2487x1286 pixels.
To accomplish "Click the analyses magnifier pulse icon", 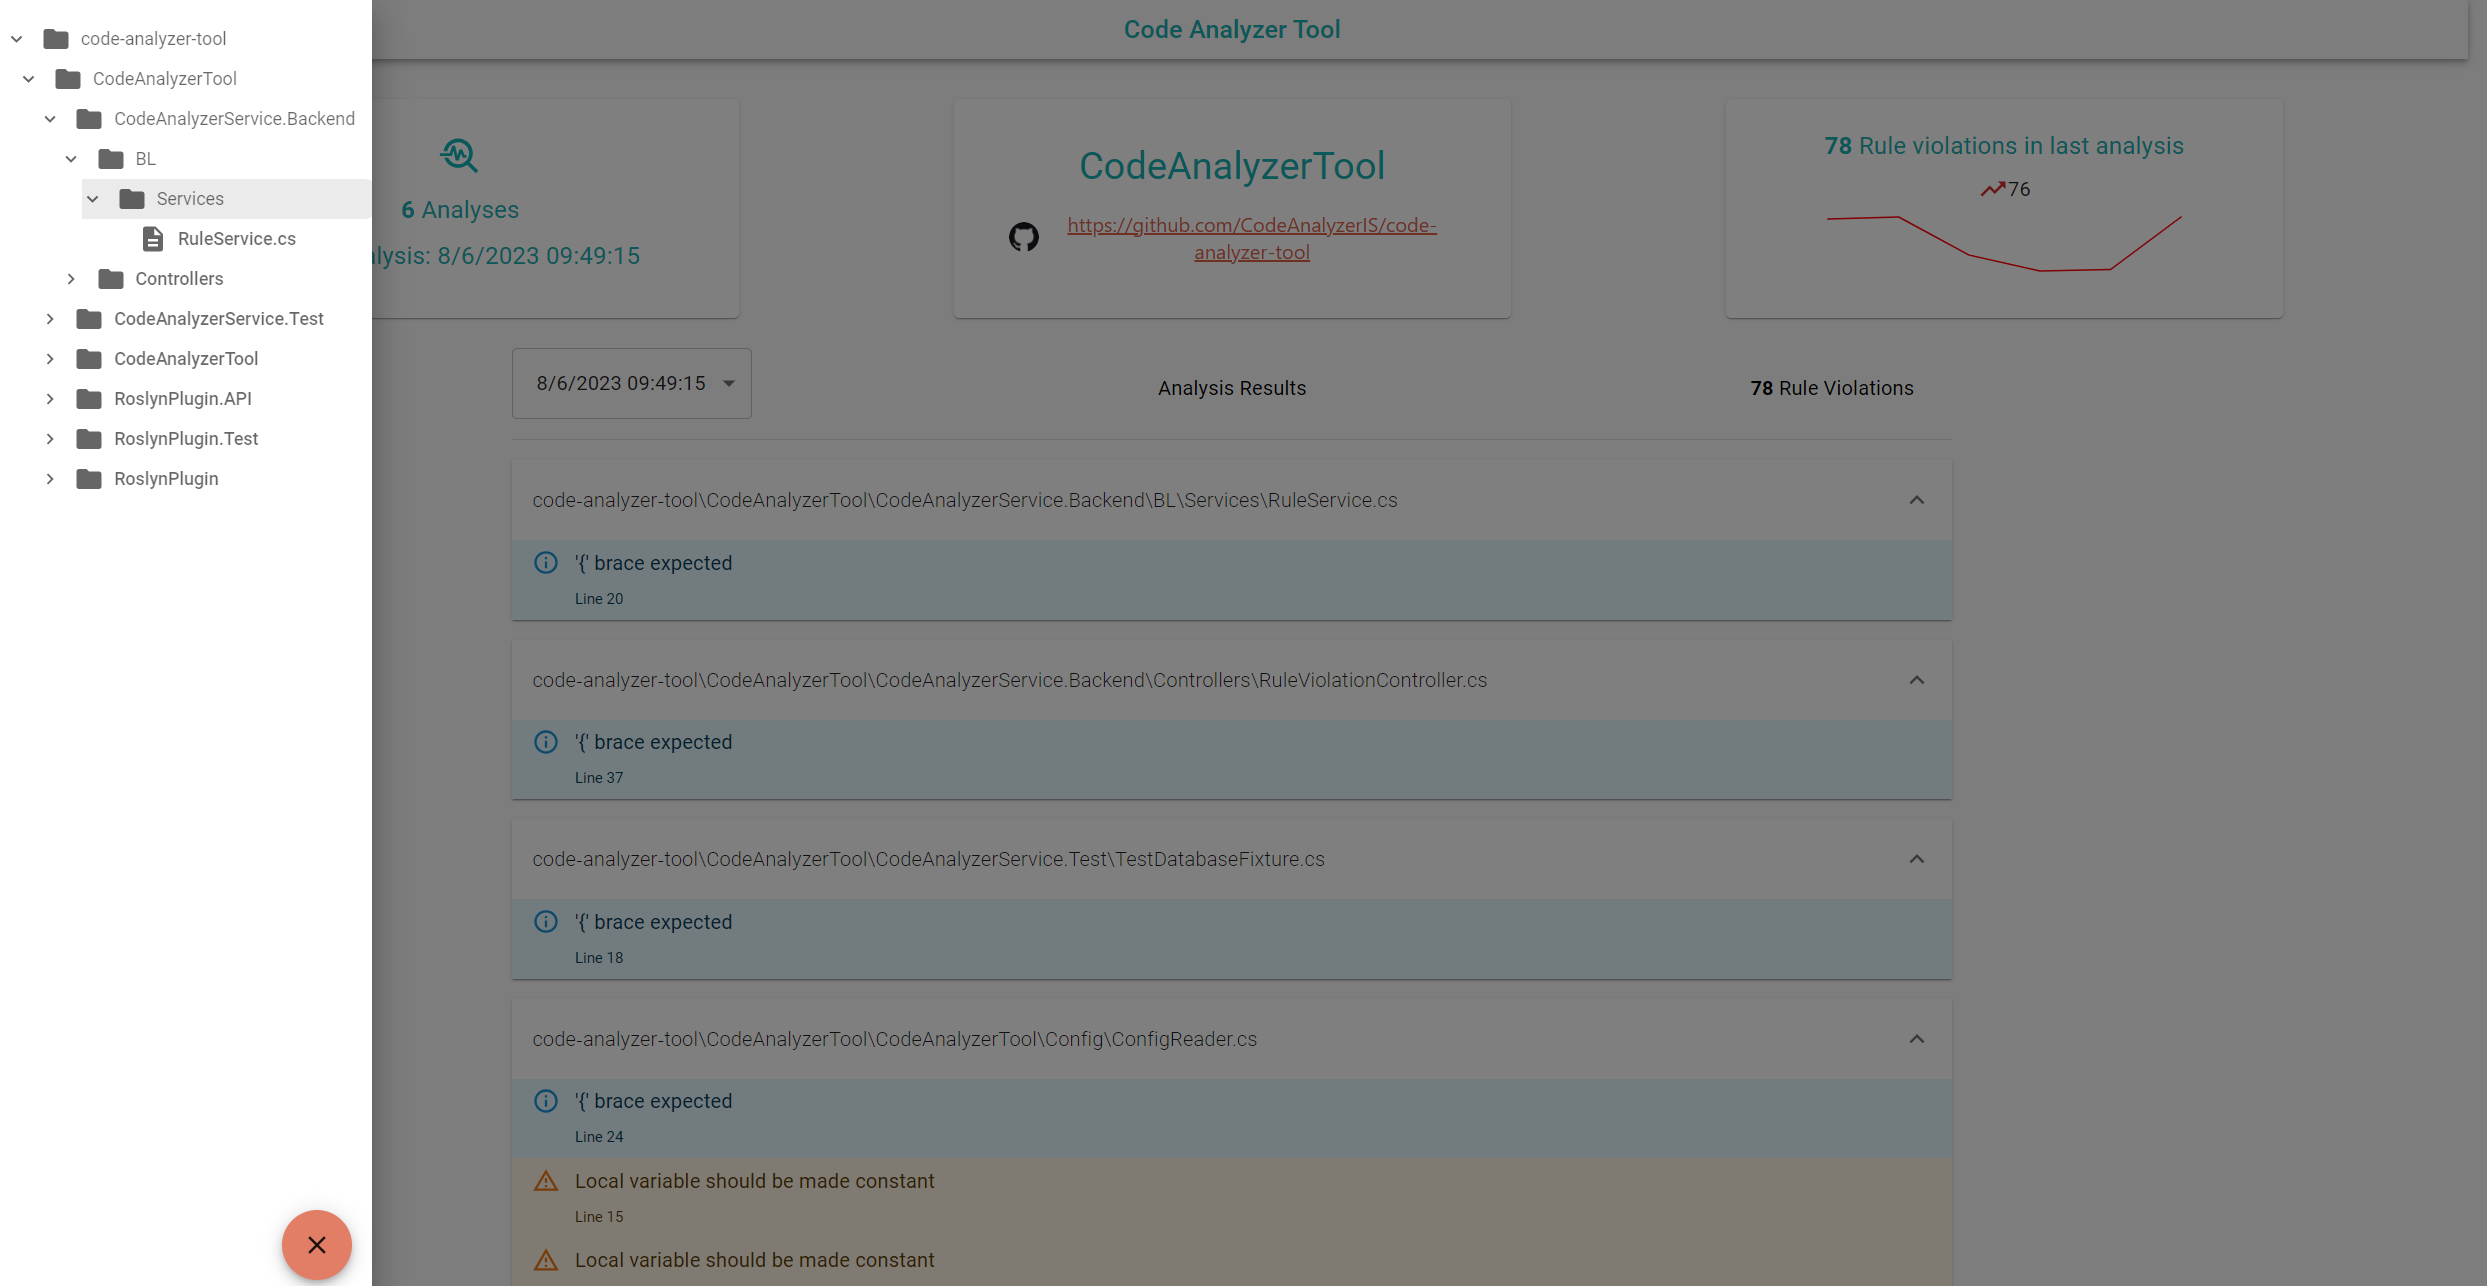I will (459, 155).
